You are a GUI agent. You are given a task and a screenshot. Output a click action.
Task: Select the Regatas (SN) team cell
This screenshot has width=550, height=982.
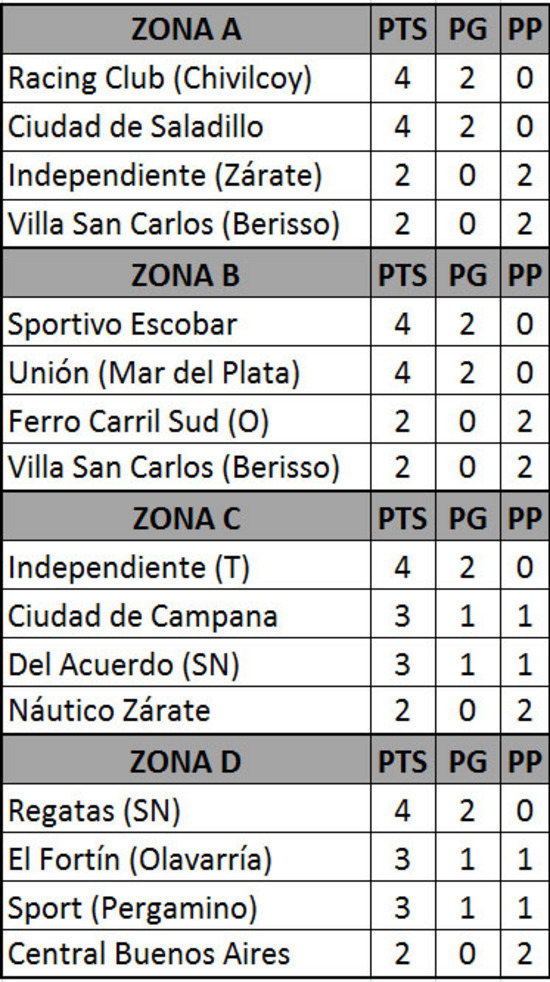186,810
